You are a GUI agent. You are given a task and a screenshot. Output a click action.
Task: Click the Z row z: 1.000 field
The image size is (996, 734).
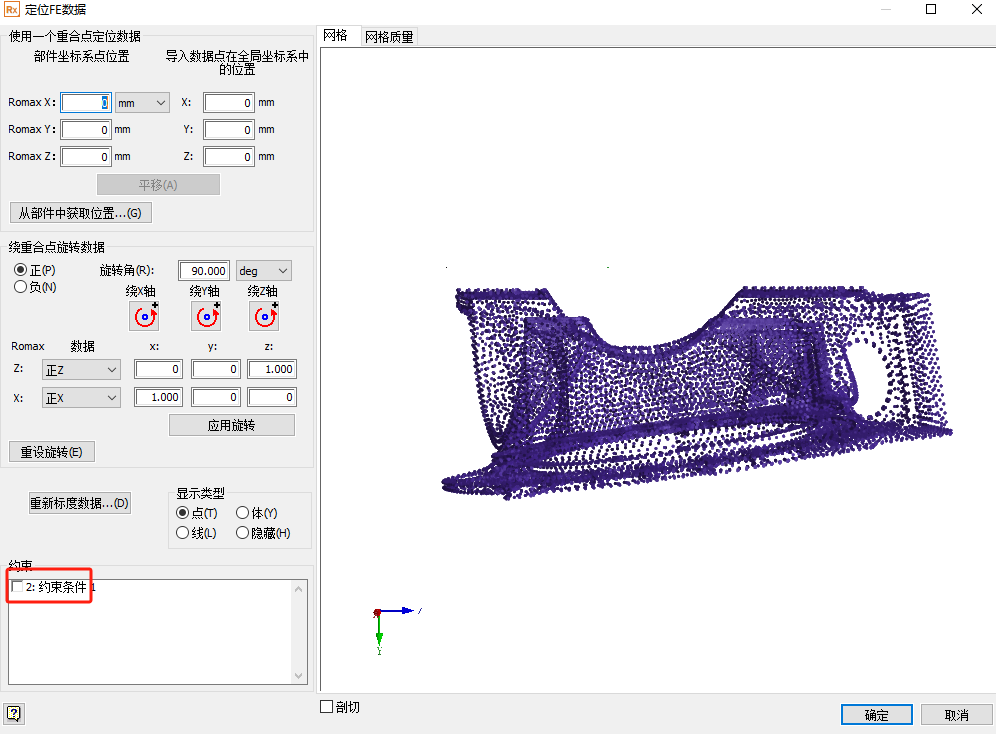coord(273,370)
